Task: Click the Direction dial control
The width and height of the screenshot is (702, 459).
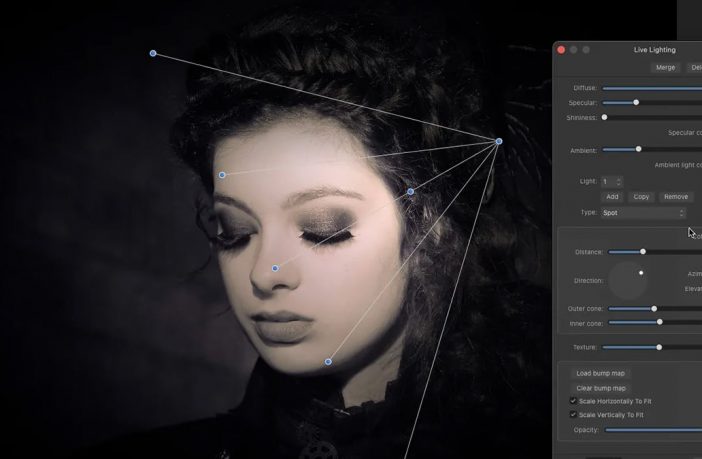Action: pyautogui.click(x=628, y=280)
